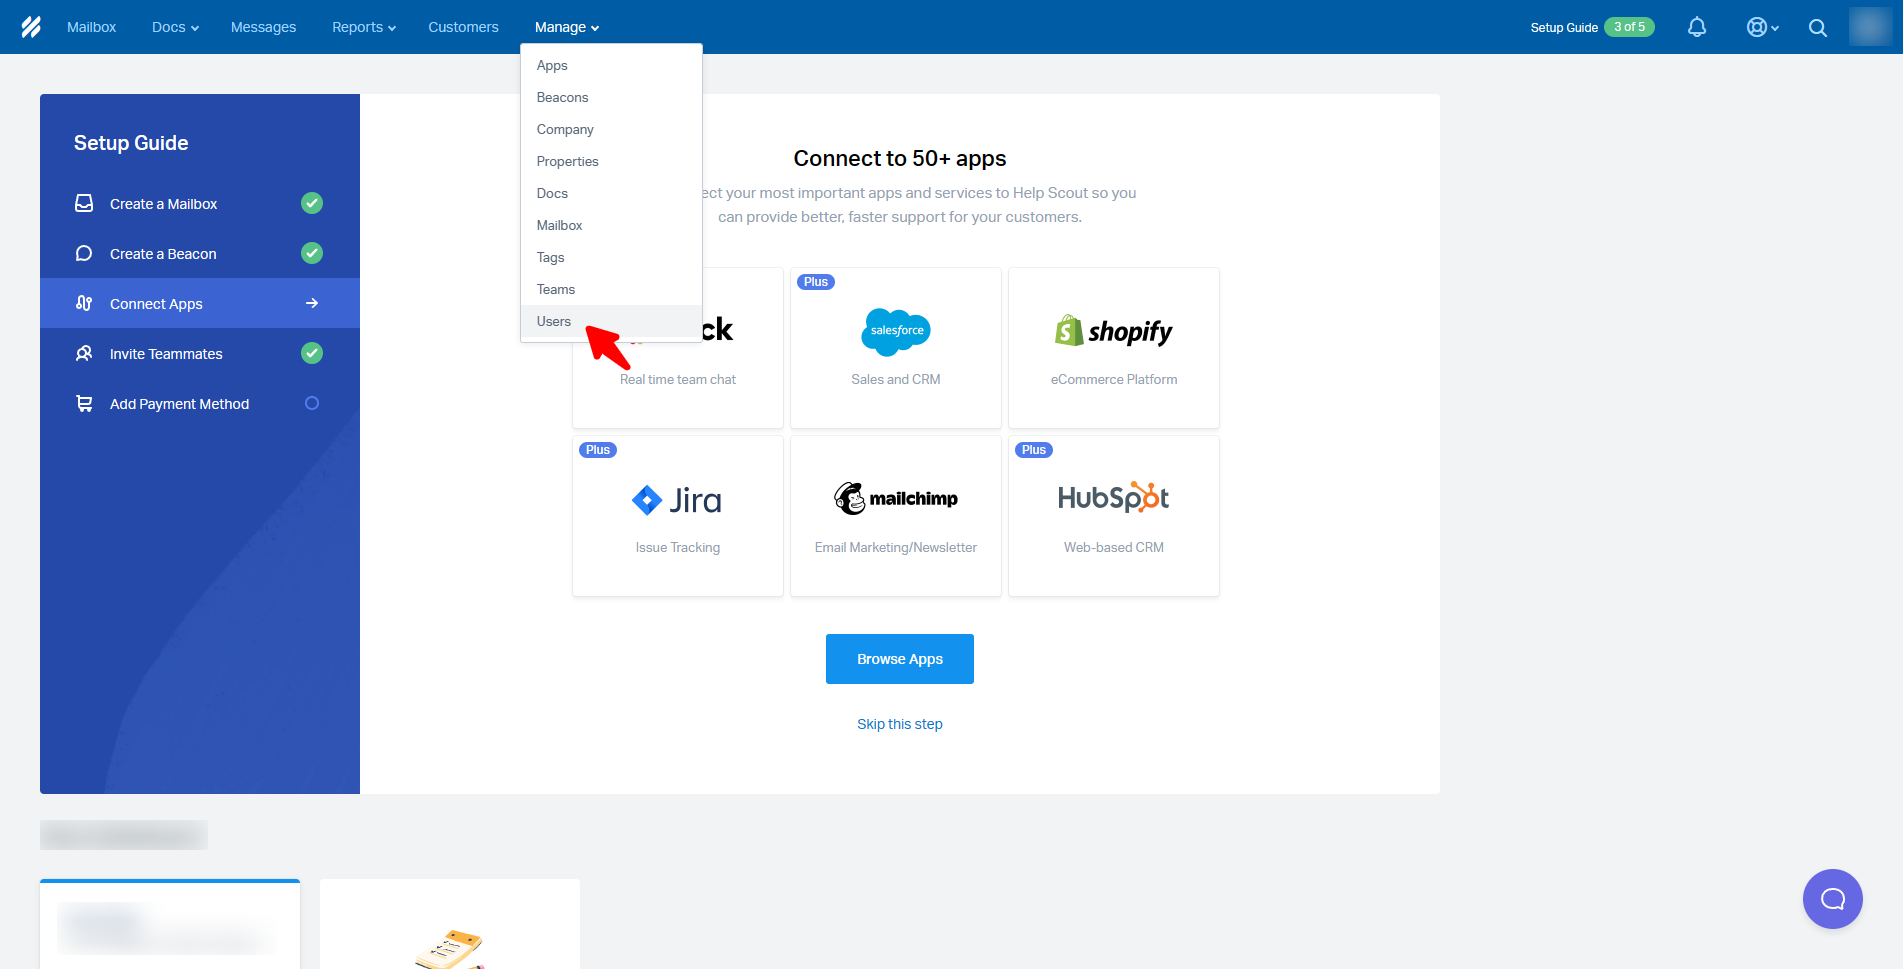The height and width of the screenshot is (969, 1903).
Task: Click the search magnifier icon
Action: [1818, 28]
